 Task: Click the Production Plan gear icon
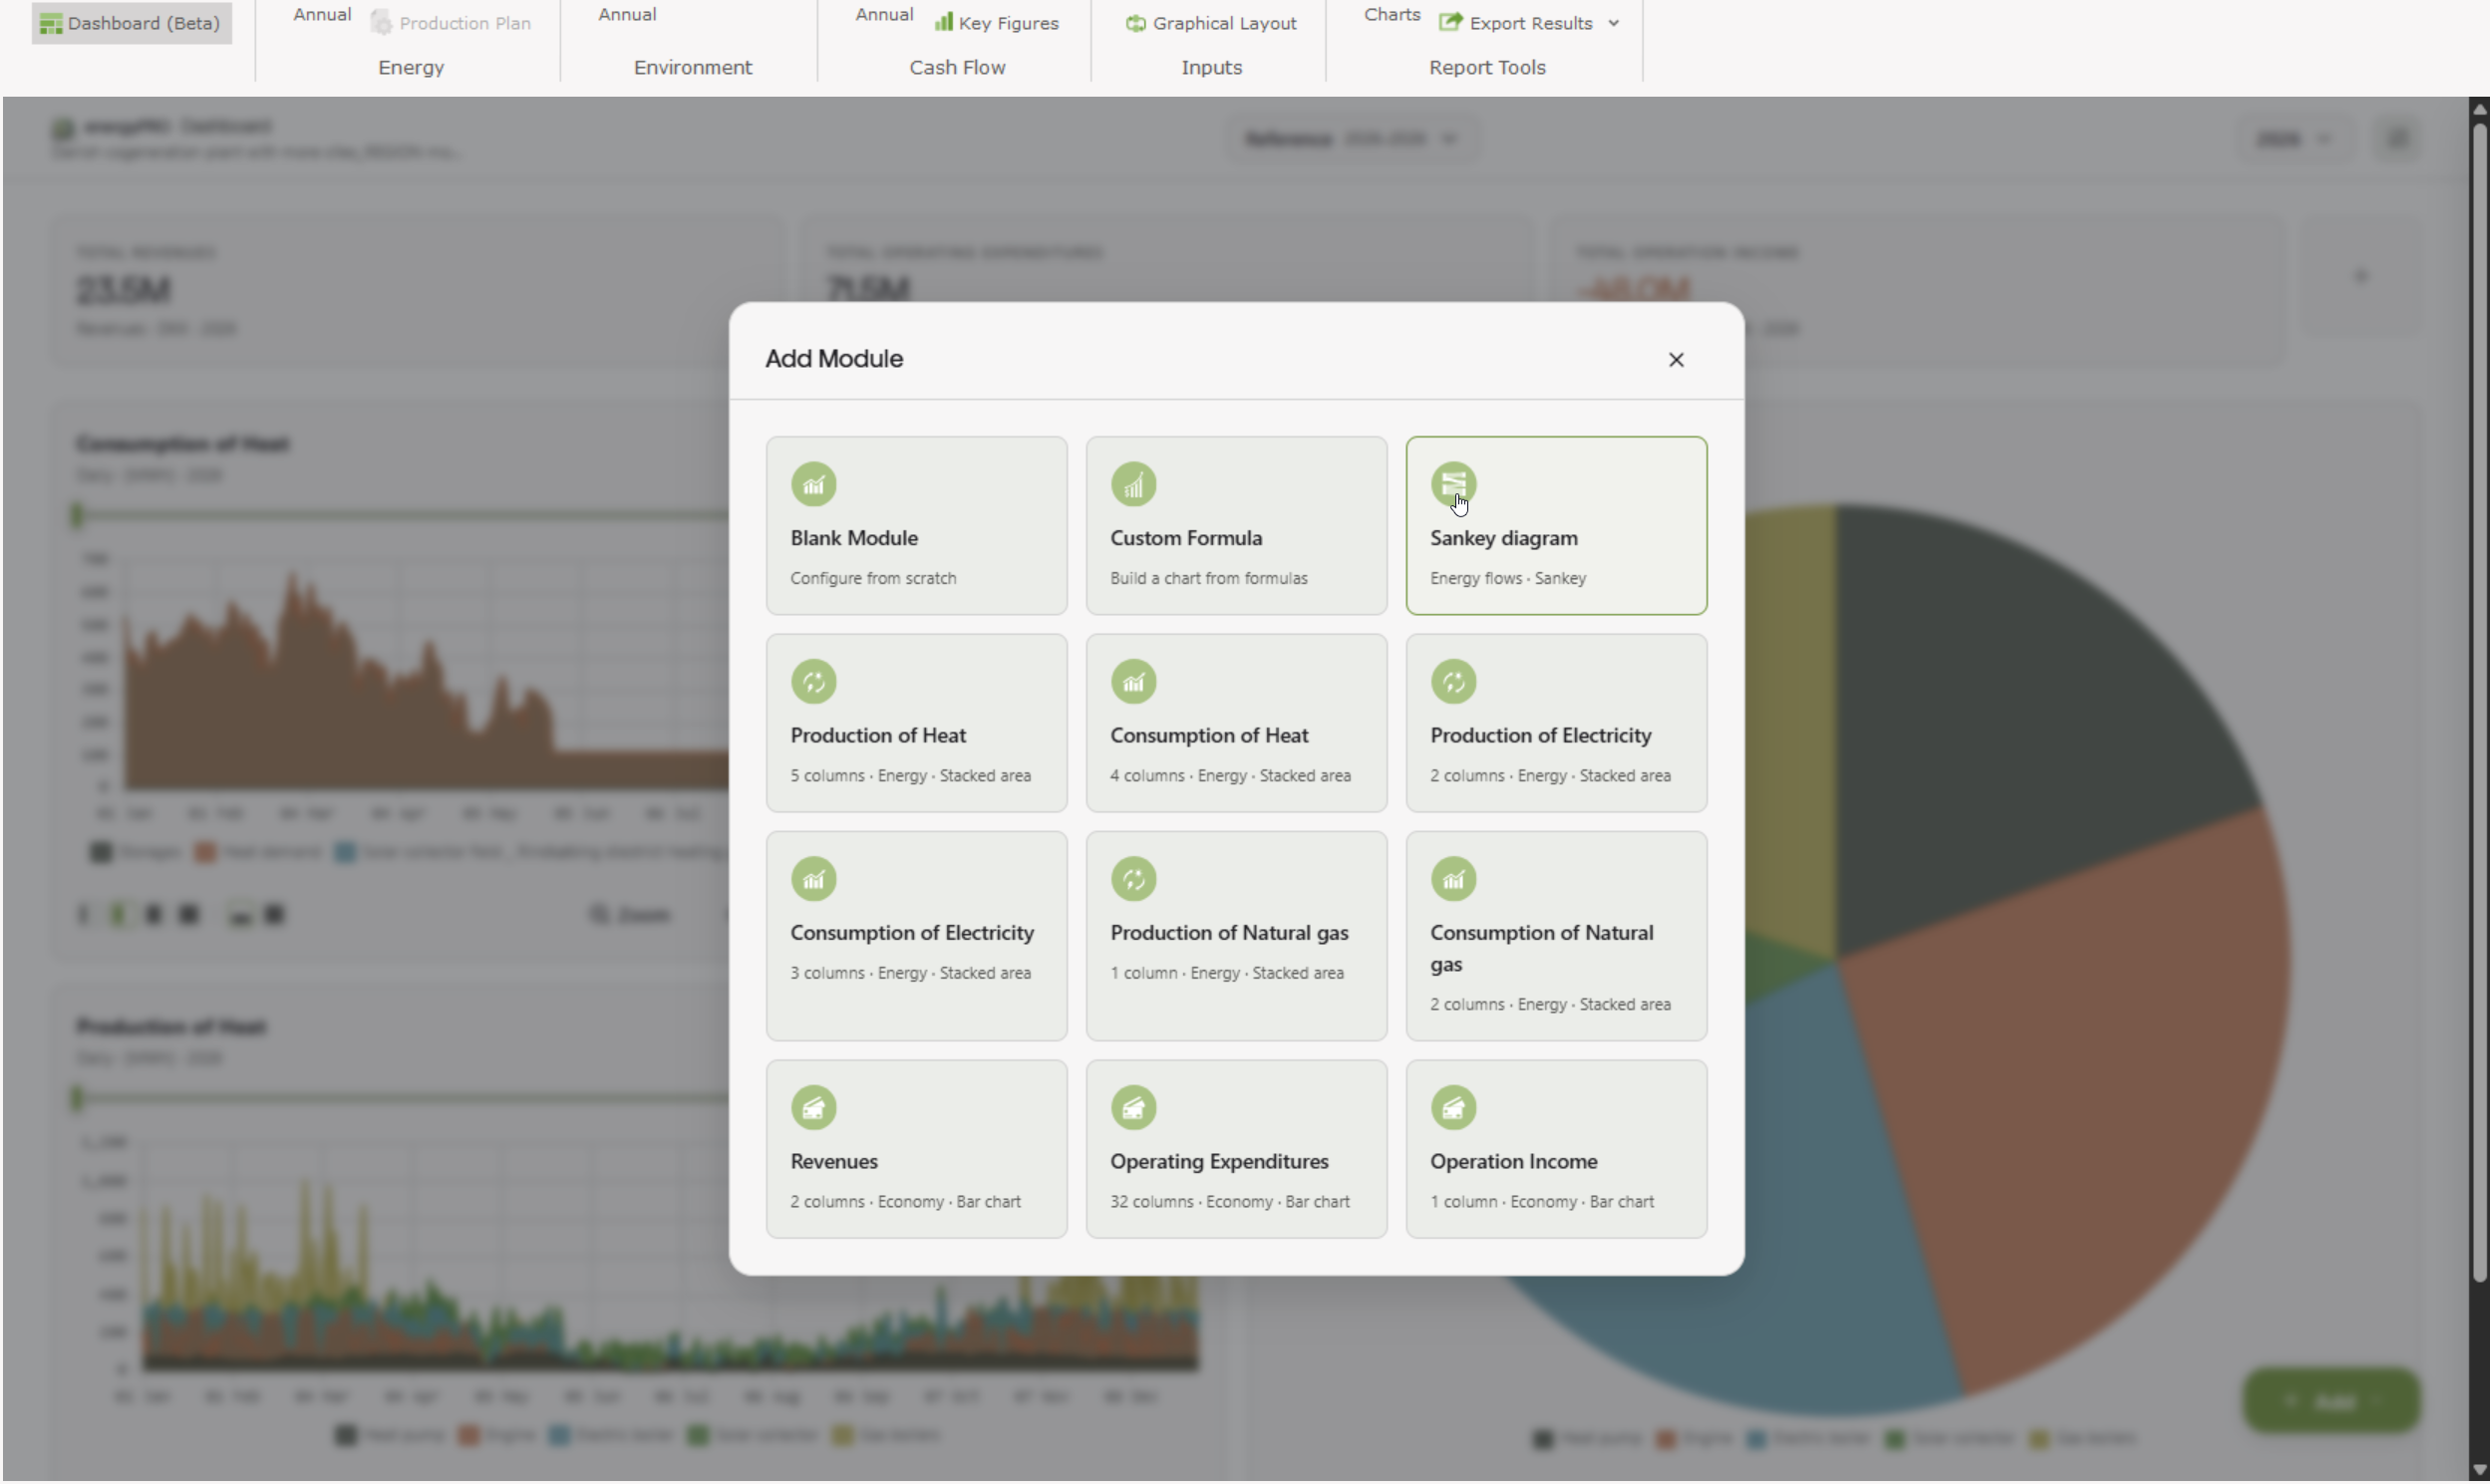tap(382, 22)
